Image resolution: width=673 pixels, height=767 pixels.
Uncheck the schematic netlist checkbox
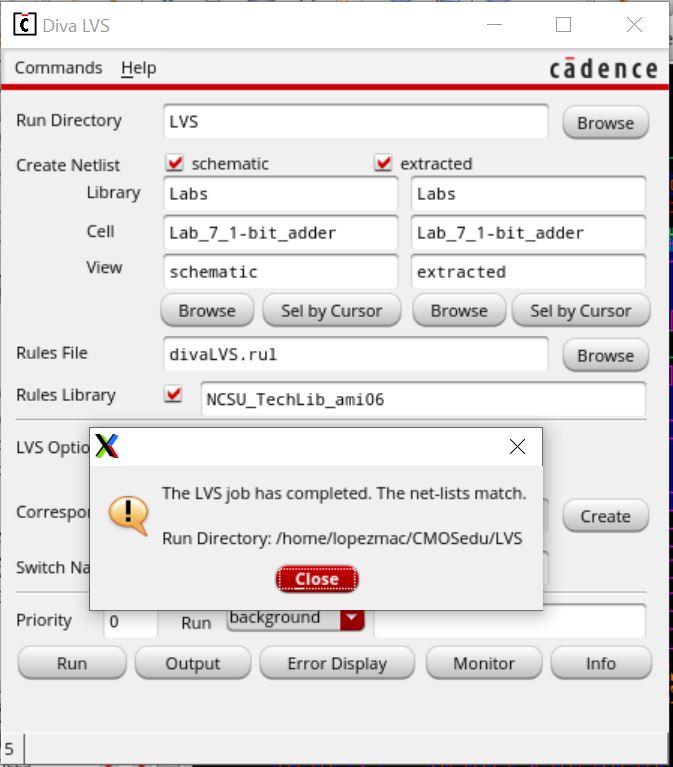tap(174, 163)
